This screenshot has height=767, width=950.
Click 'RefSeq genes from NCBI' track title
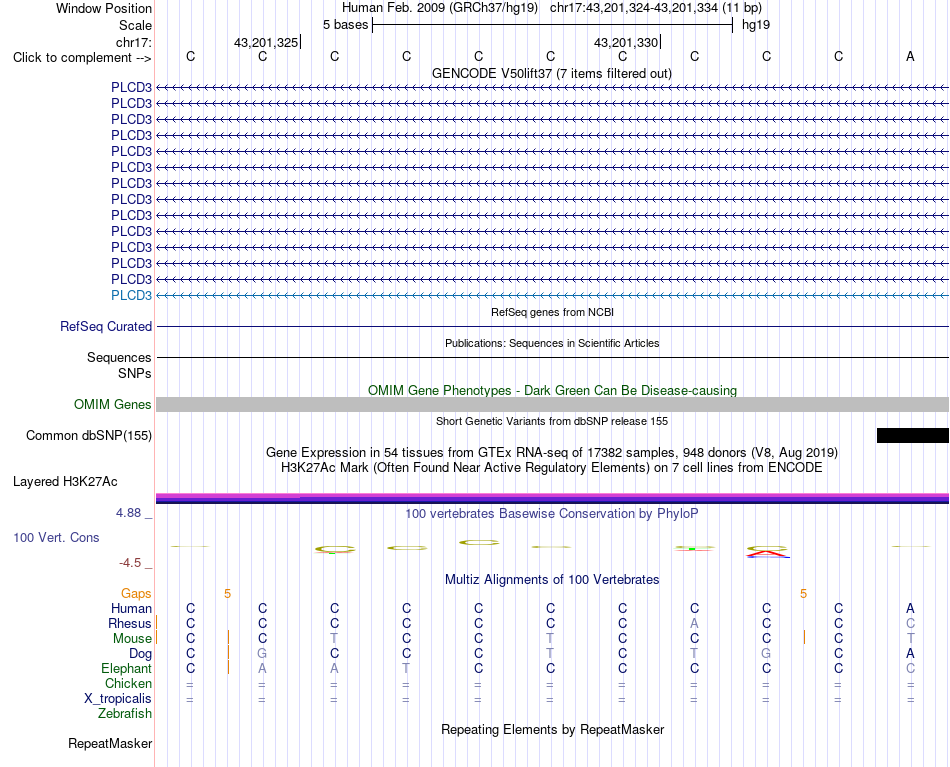point(552,312)
